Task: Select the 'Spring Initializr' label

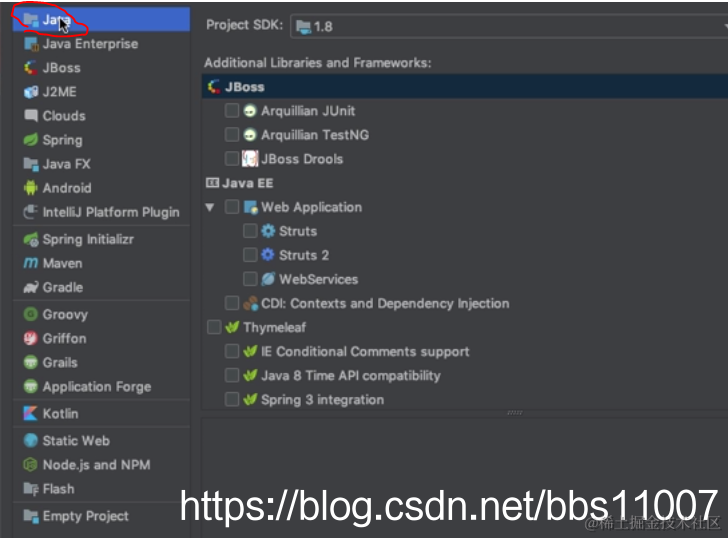Action: 88,239
